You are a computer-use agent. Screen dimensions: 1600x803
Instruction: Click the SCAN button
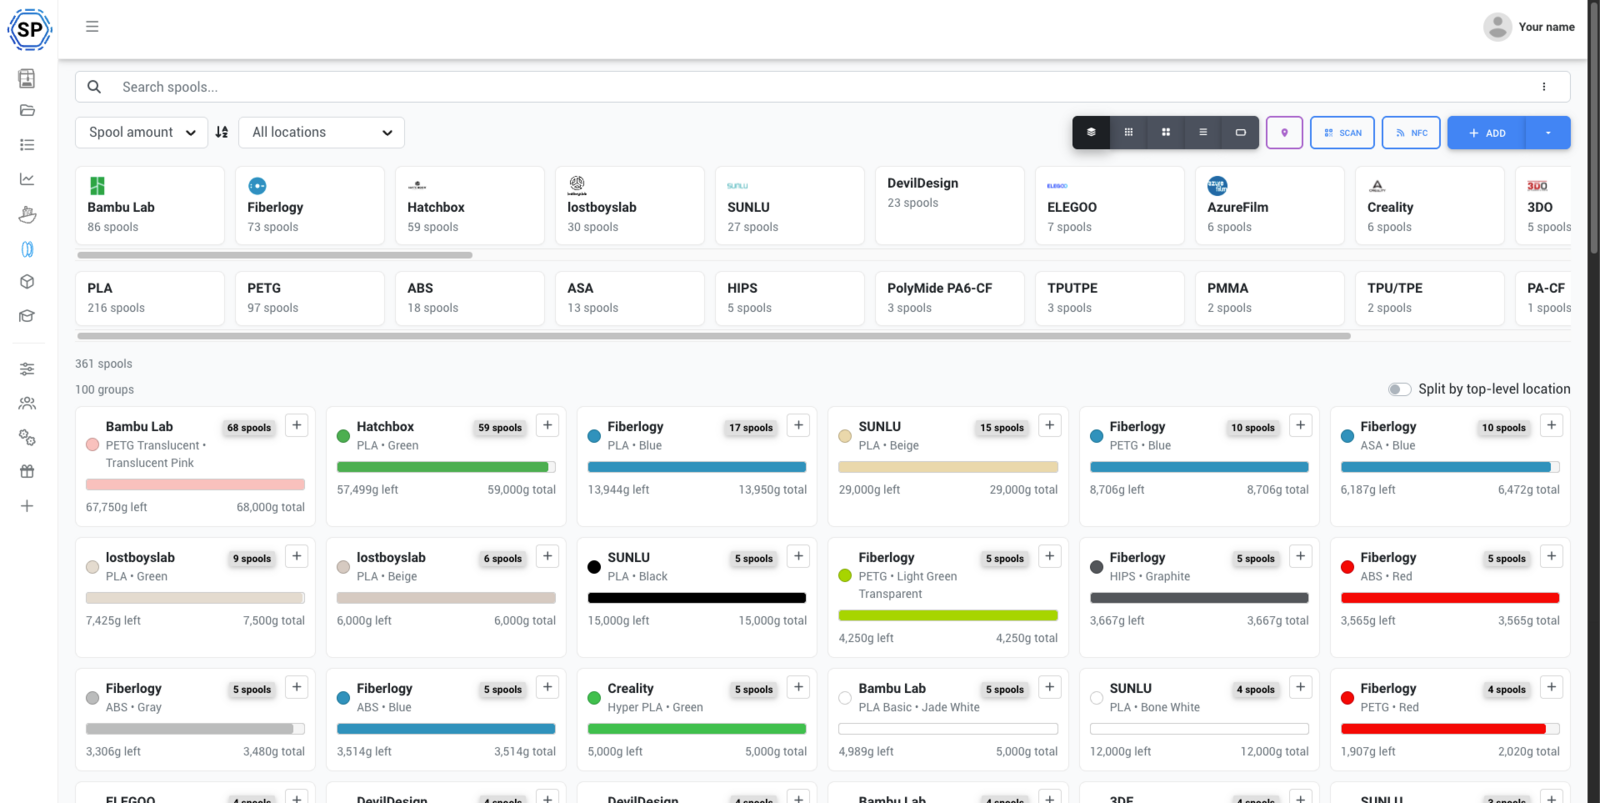pyautogui.click(x=1342, y=132)
